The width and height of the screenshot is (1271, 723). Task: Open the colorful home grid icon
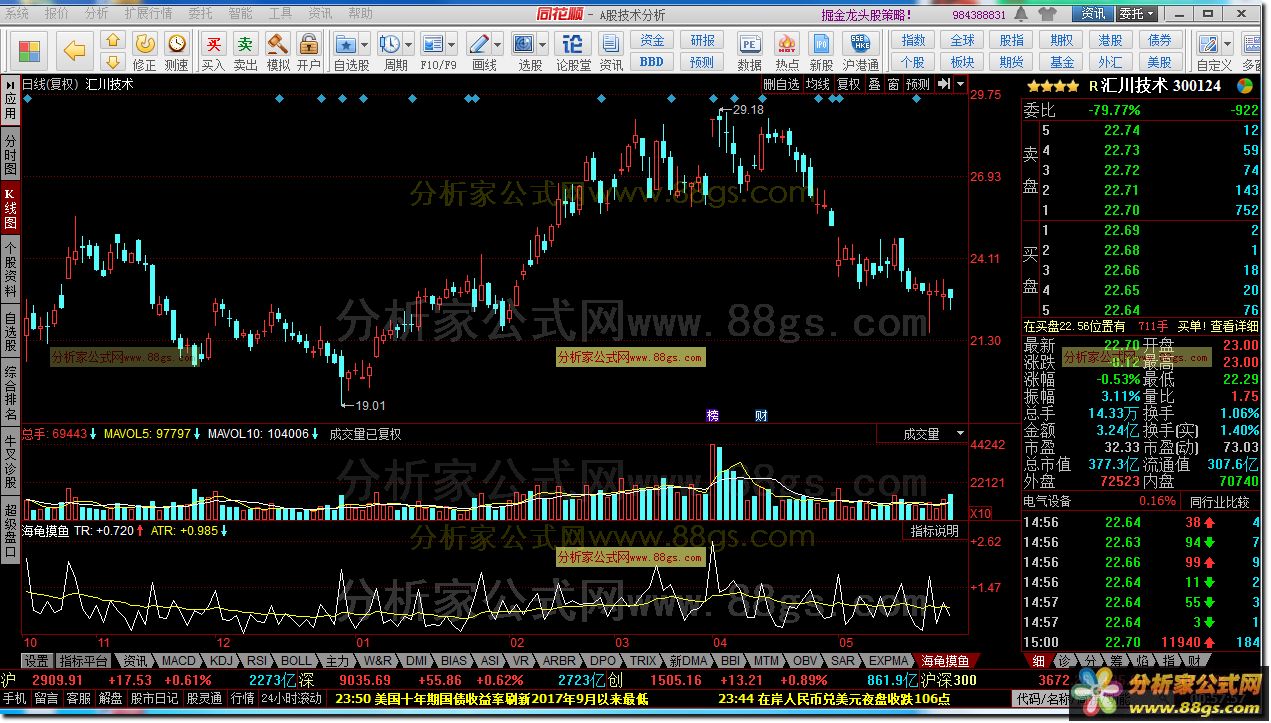point(30,50)
